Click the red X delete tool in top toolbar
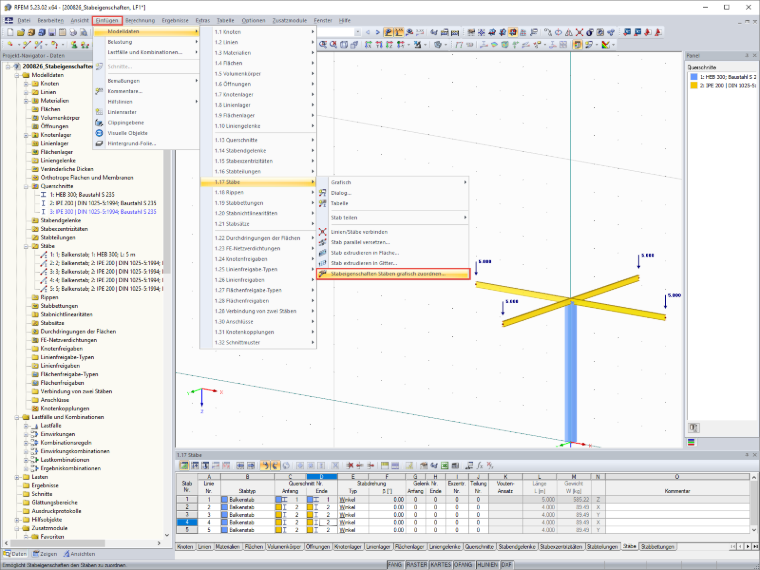This screenshot has height=570, width=760. 579,32
